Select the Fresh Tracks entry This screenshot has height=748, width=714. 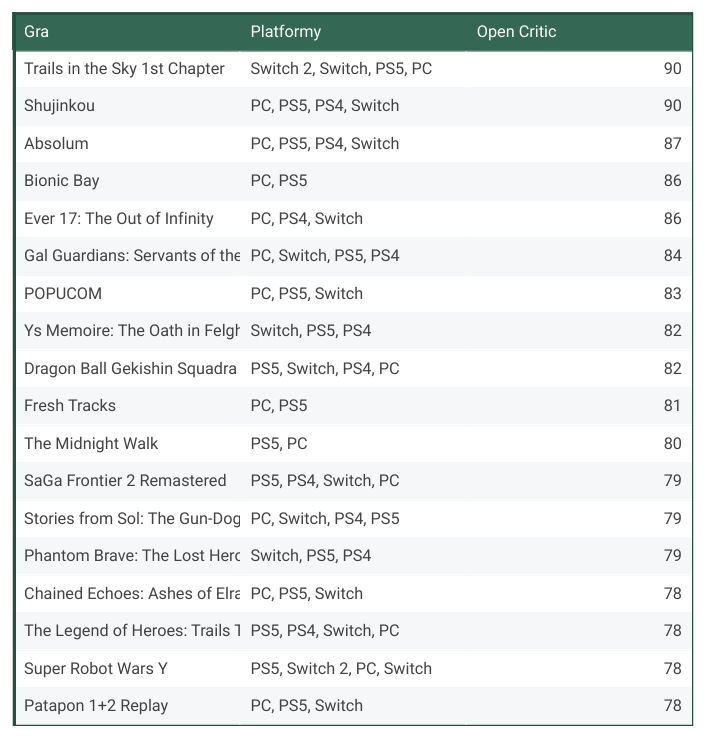pos(70,406)
